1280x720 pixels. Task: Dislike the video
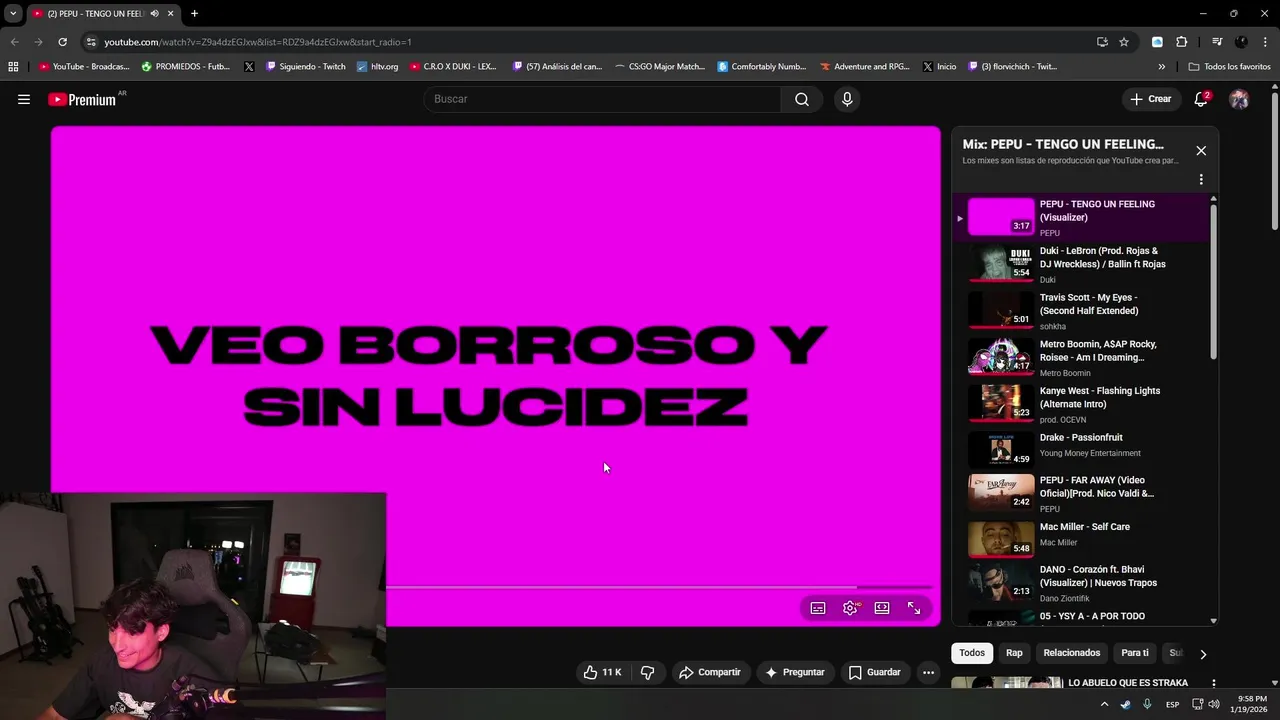point(647,673)
